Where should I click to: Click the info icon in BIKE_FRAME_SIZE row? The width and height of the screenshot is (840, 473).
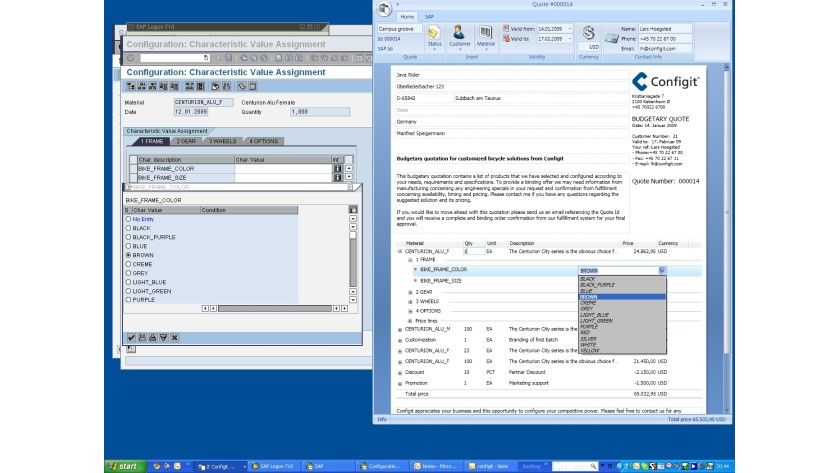click(x=338, y=177)
